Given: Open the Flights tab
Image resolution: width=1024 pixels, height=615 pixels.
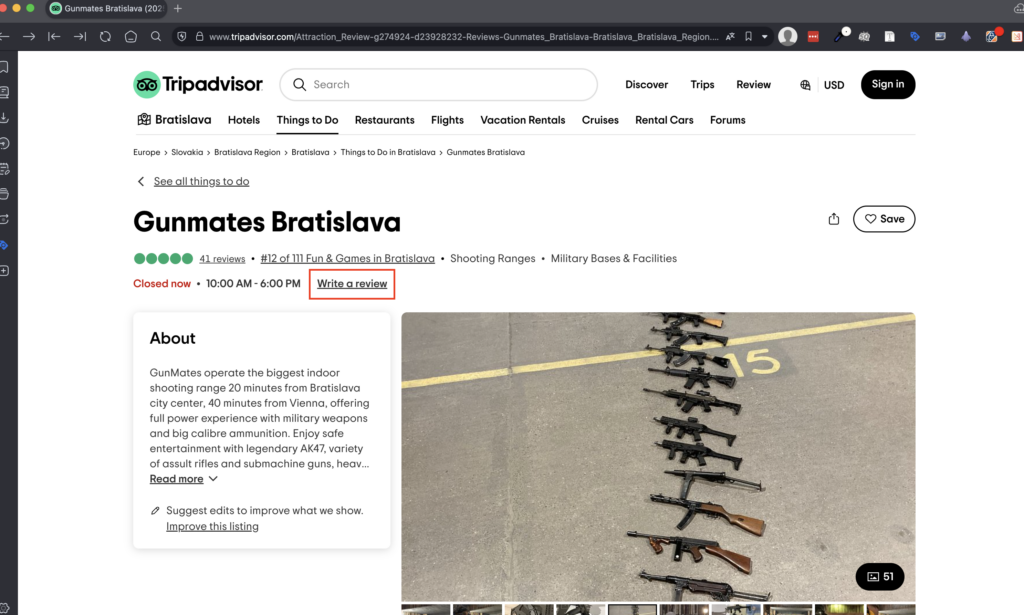Looking at the screenshot, I should tap(447, 120).
